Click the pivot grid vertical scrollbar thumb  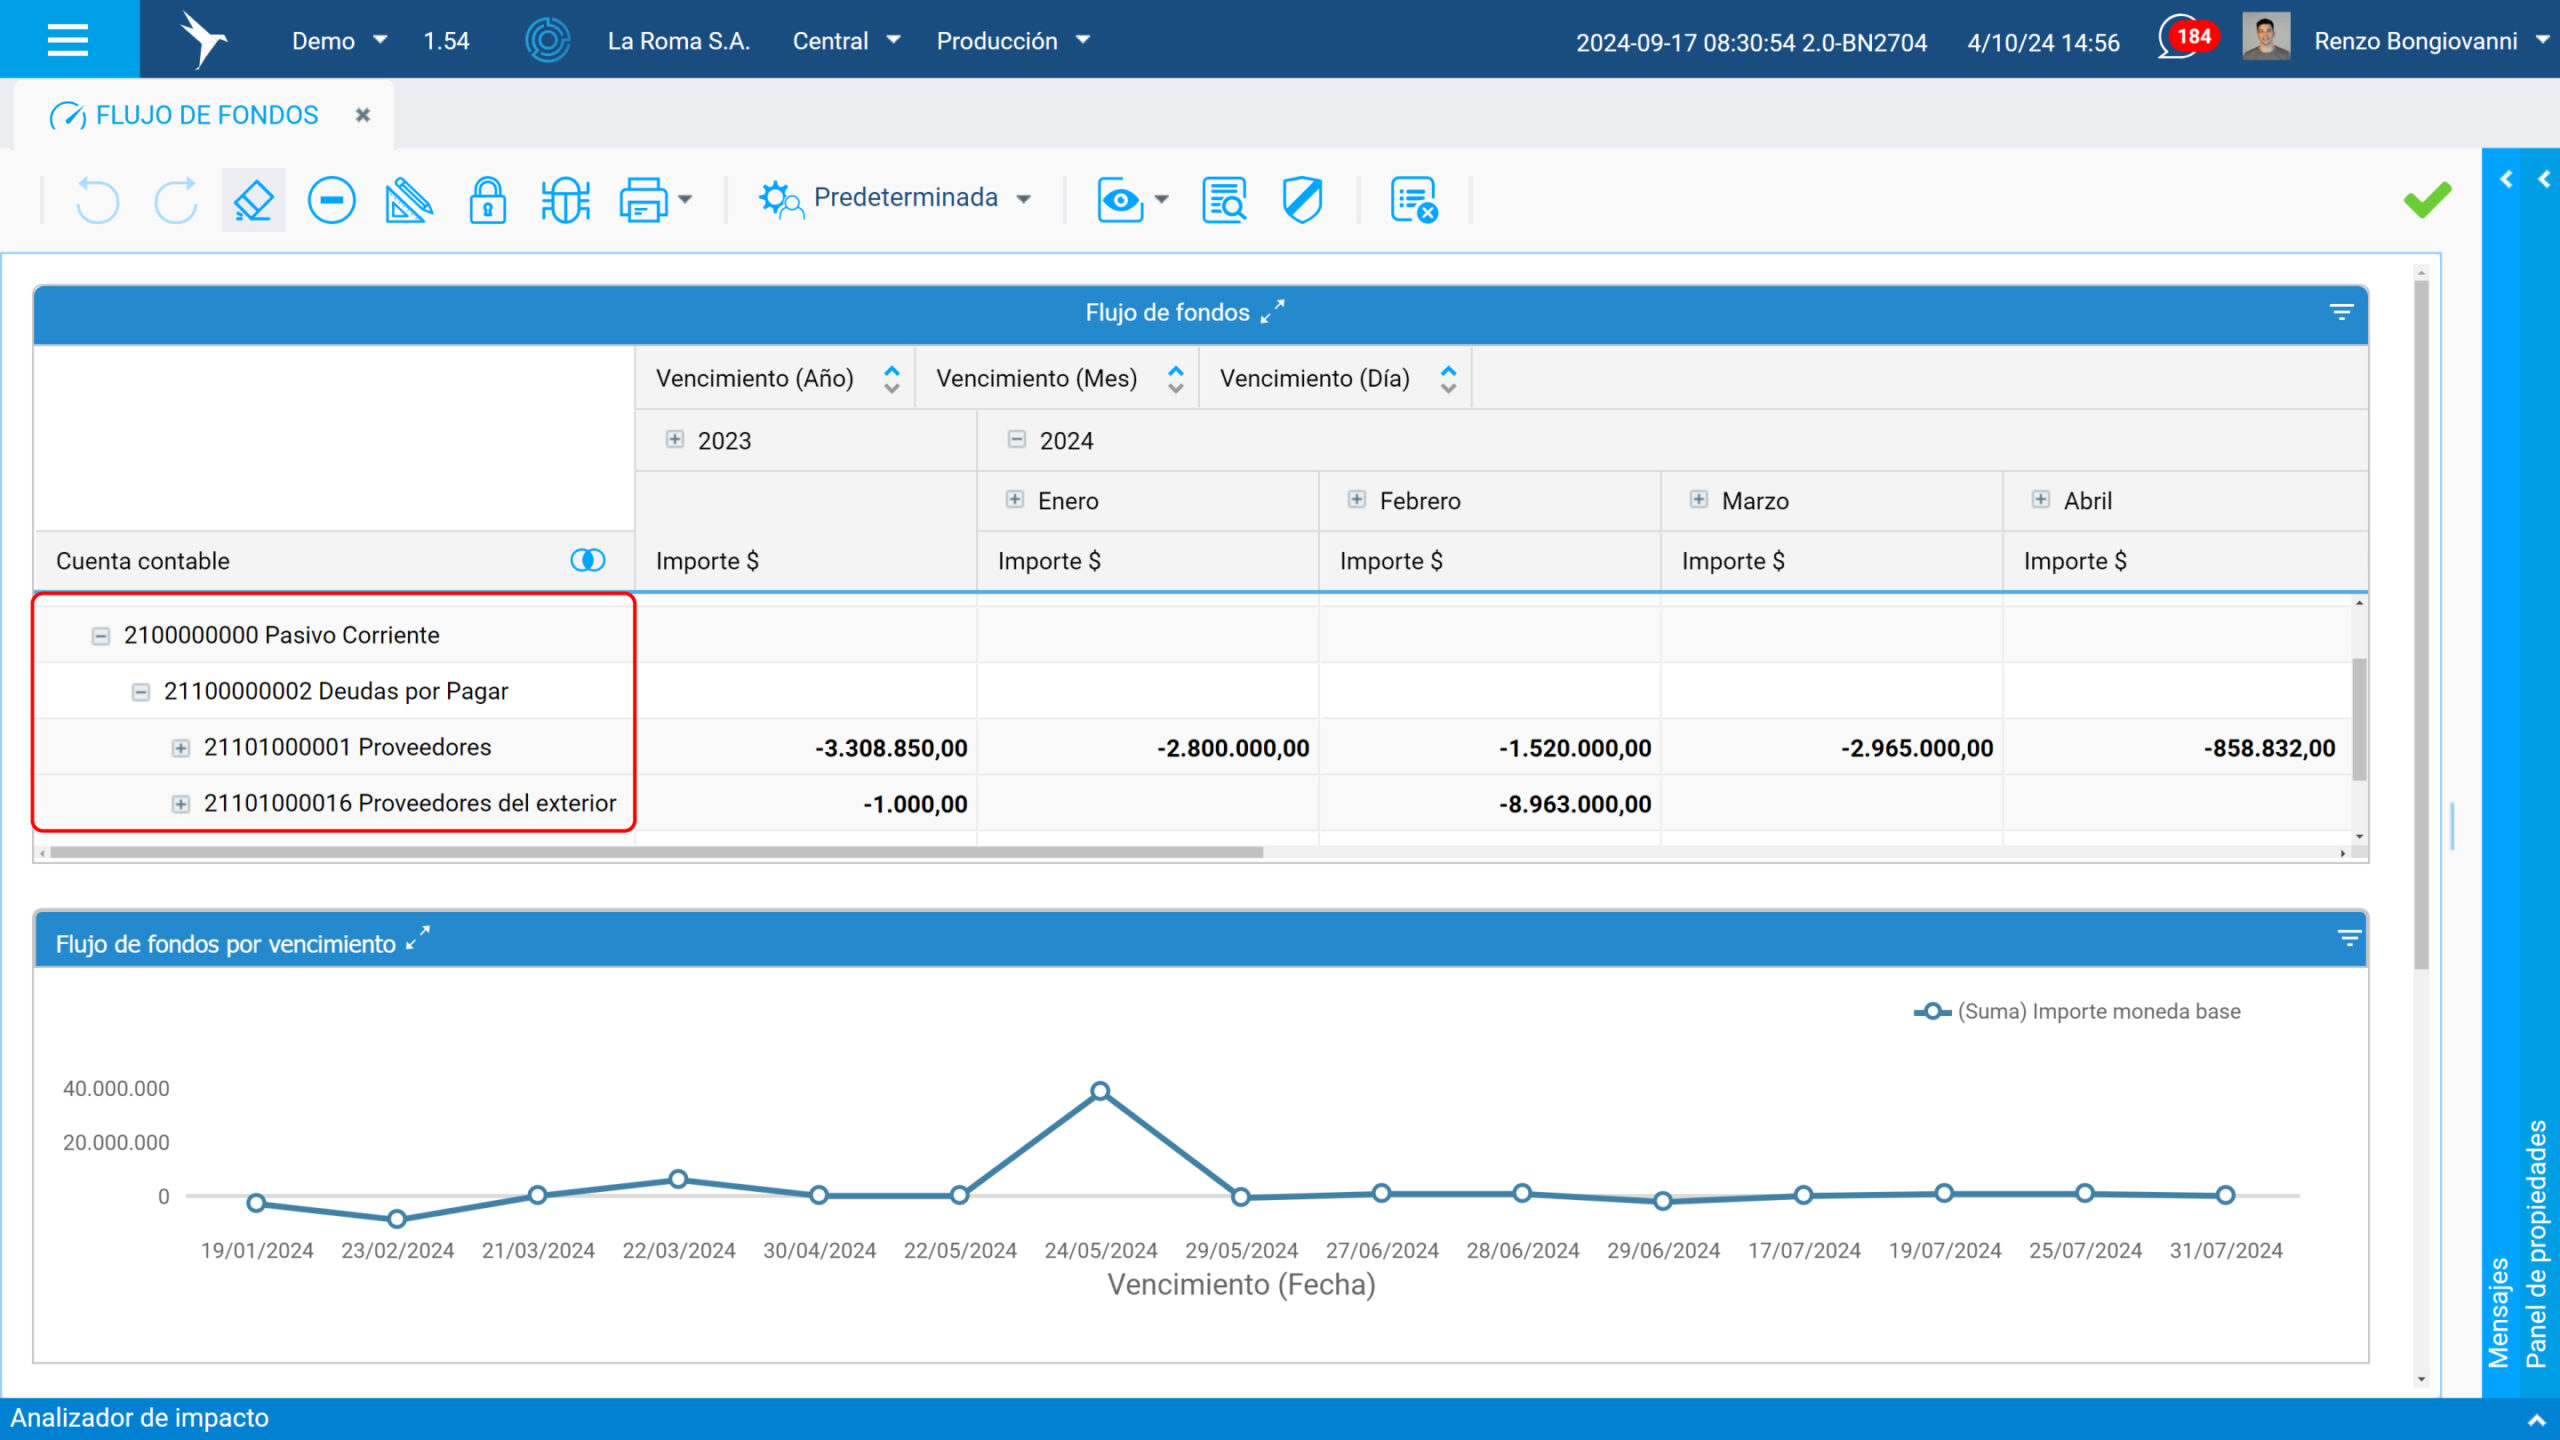(x=2359, y=718)
